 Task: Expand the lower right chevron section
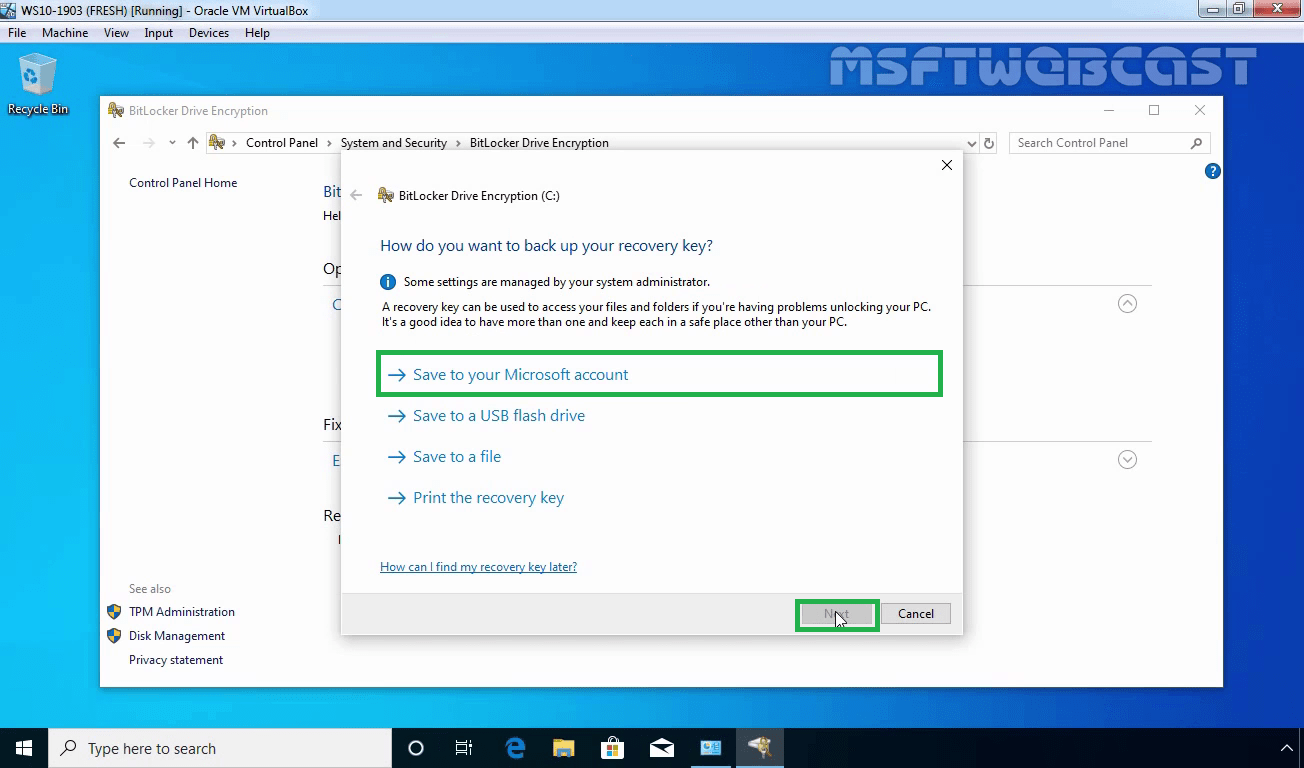click(1127, 459)
